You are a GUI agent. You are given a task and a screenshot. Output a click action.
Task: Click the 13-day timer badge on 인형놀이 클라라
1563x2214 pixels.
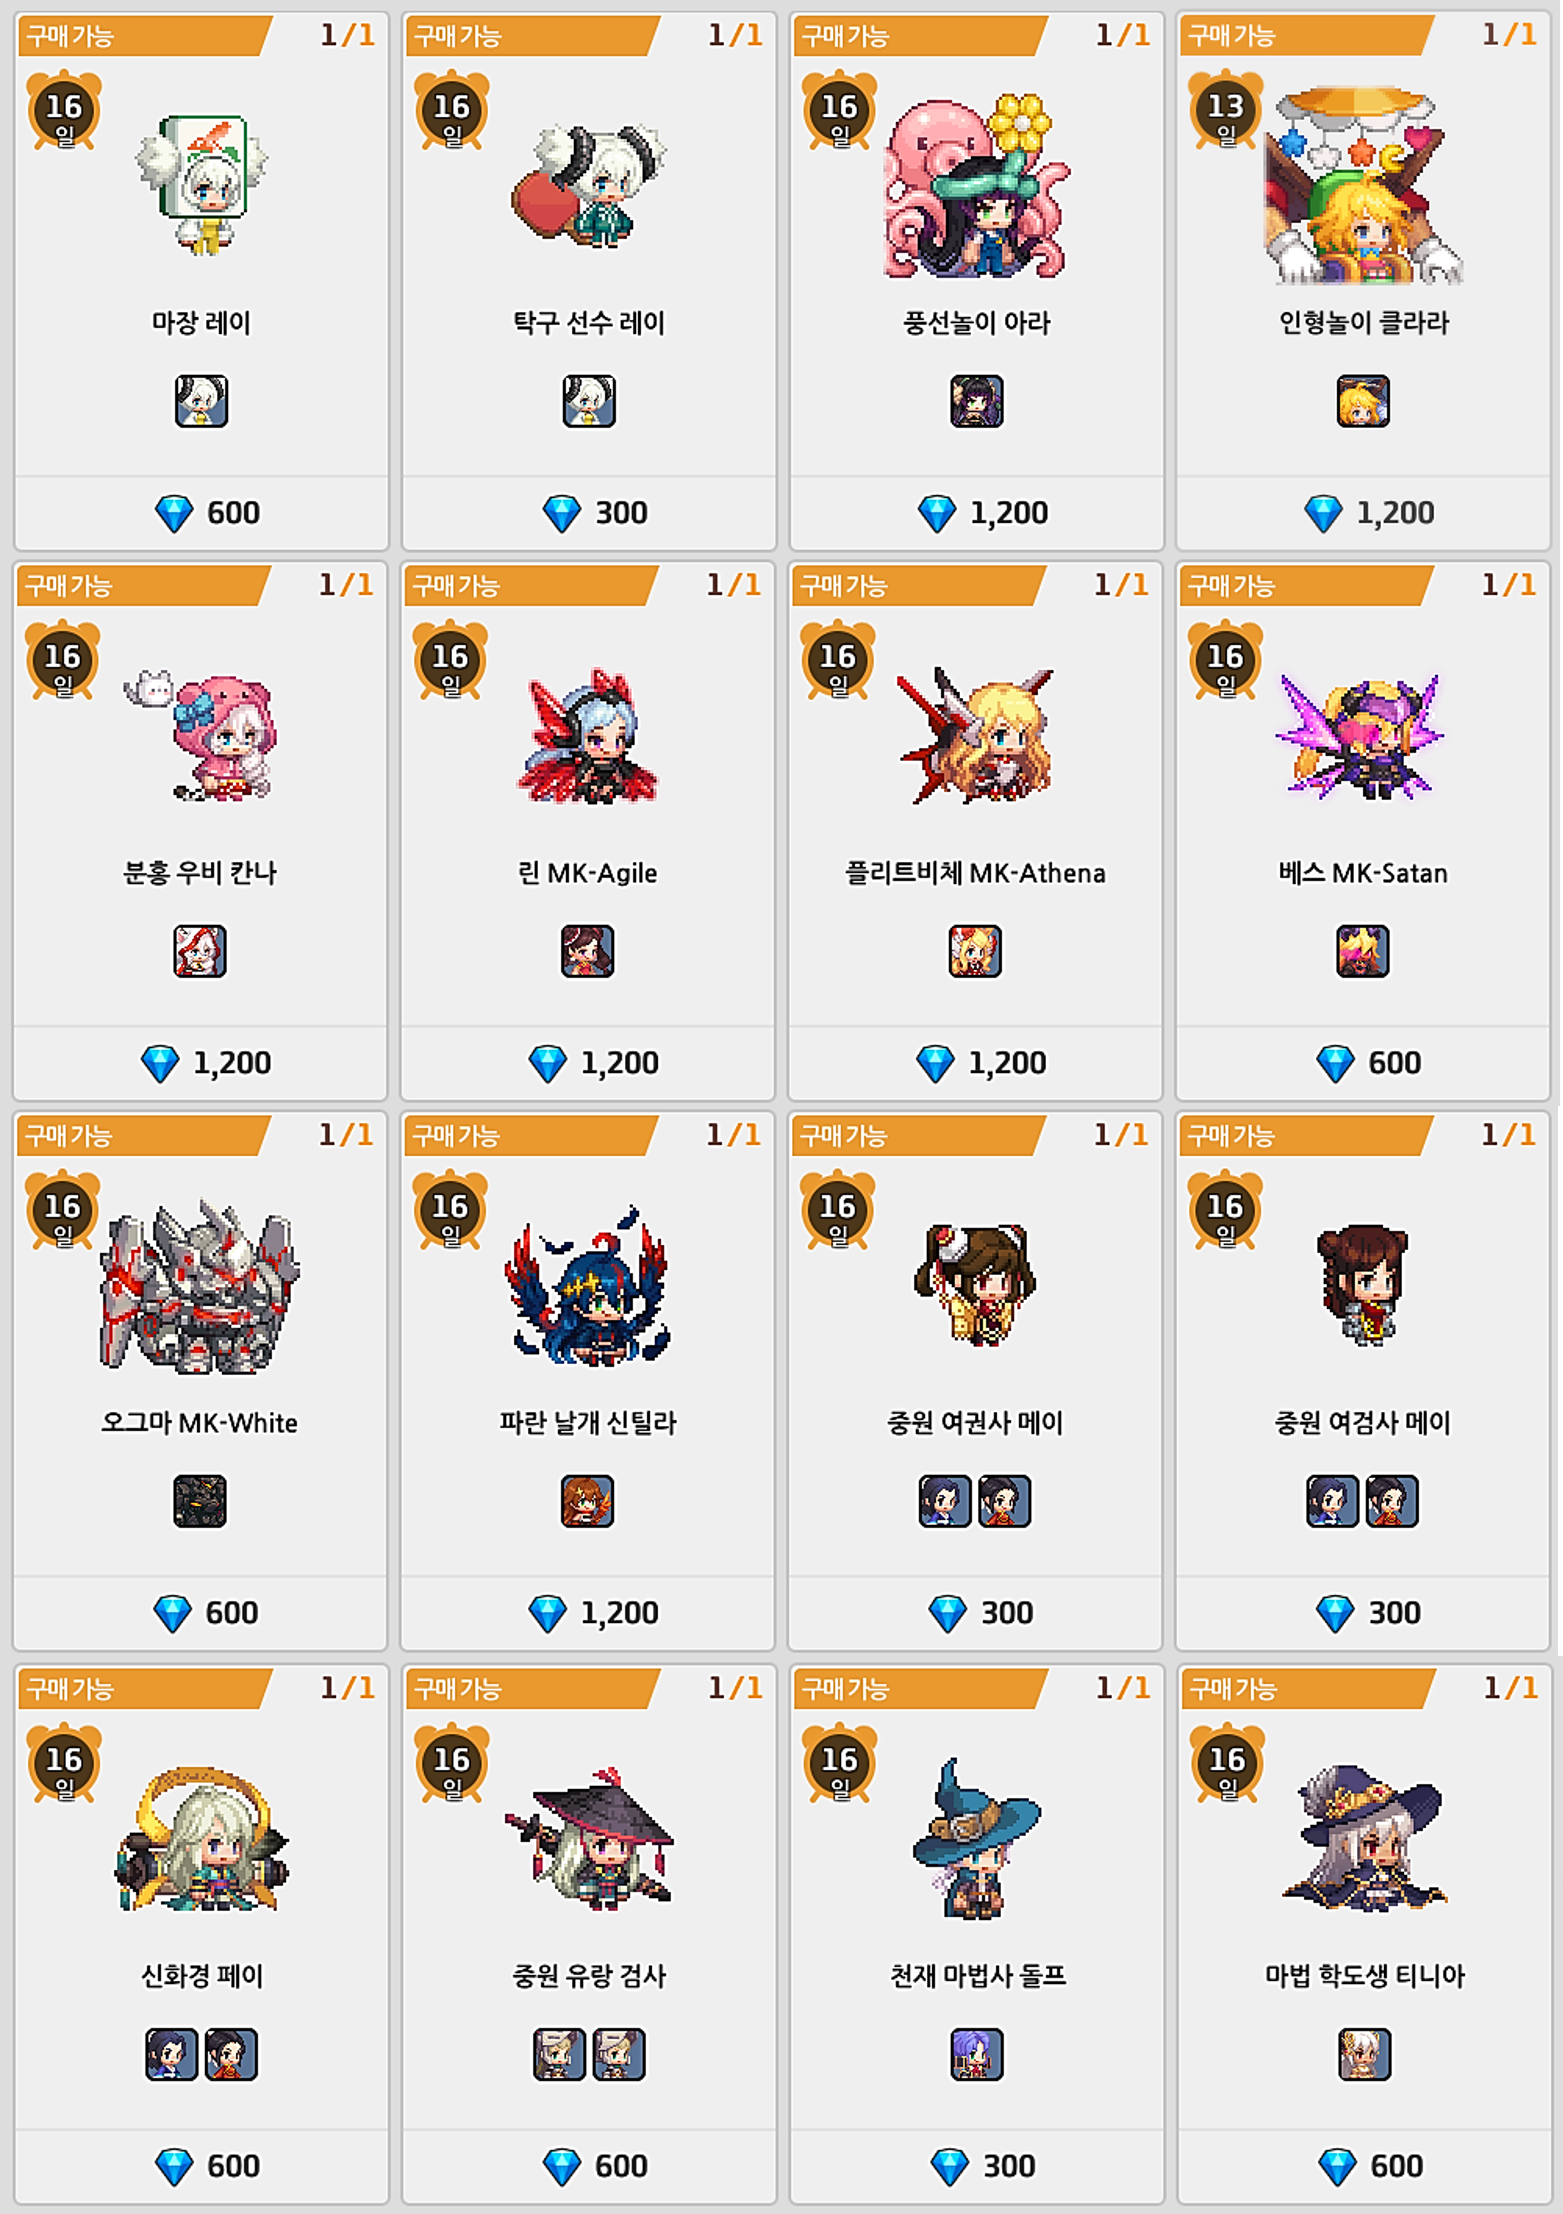[x=1225, y=110]
